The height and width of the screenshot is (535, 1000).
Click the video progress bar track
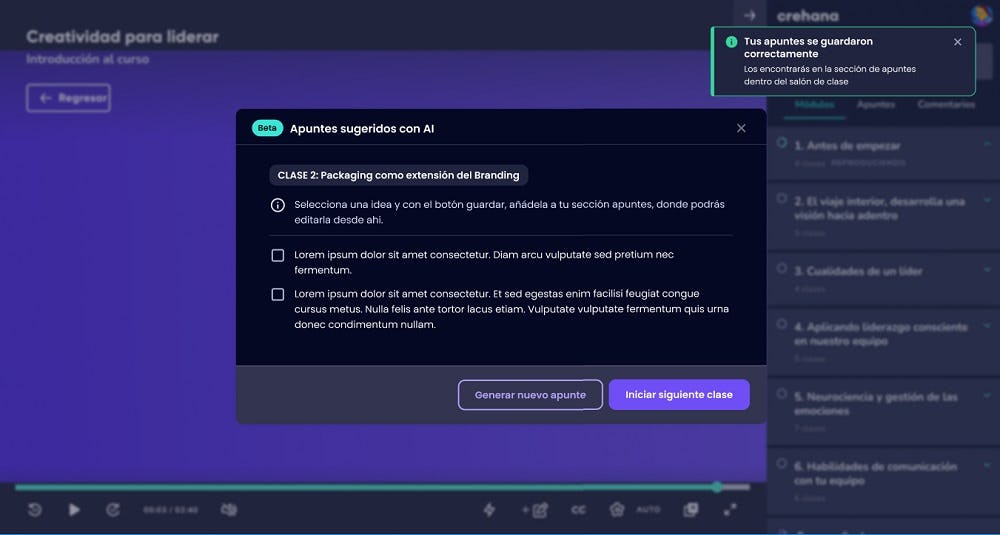(x=381, y=487)
